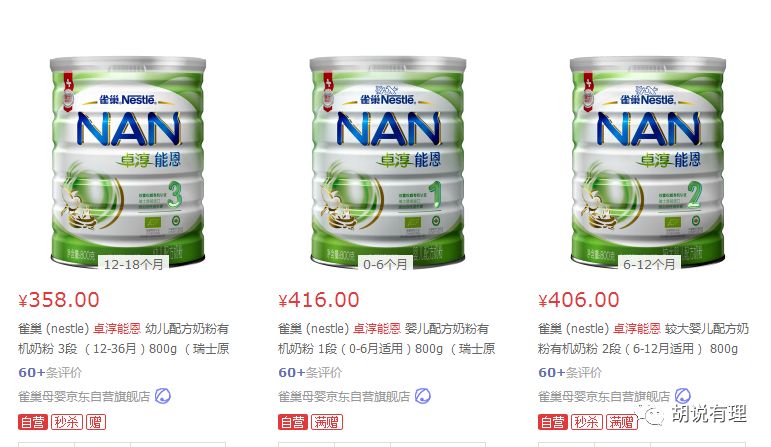Open the NAN stage 1 milk powder image
The image size is (771, 447).
387,164
